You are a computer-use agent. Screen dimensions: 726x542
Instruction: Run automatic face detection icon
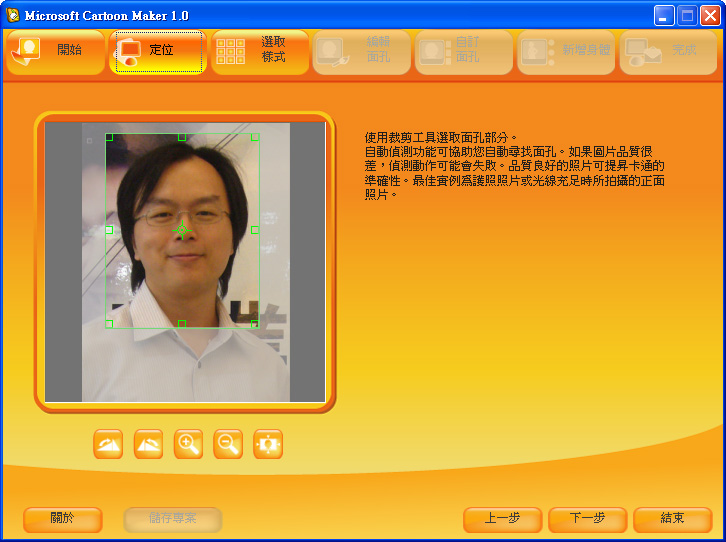[x=268, y=444]
